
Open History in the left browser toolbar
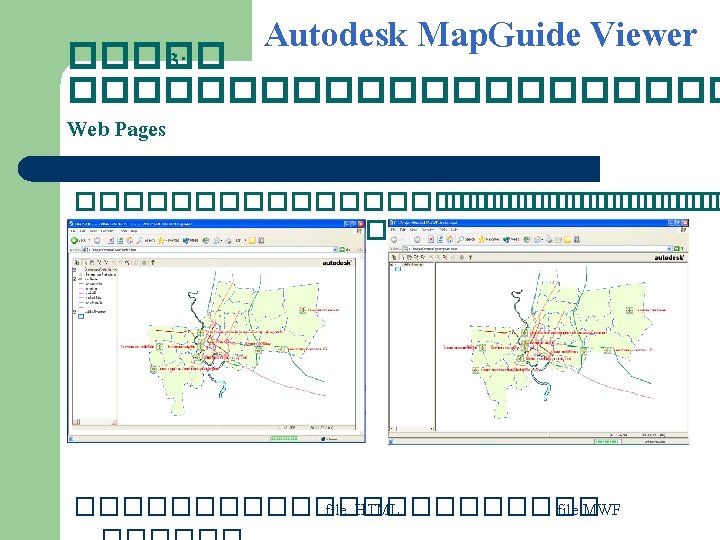coord(206,240)
